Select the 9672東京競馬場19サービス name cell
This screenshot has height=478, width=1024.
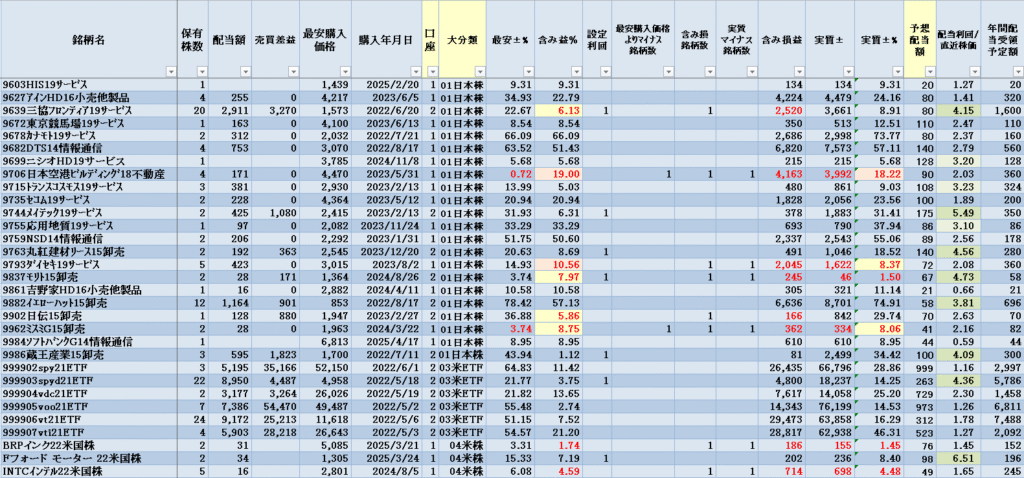click(x=89, y=122)
